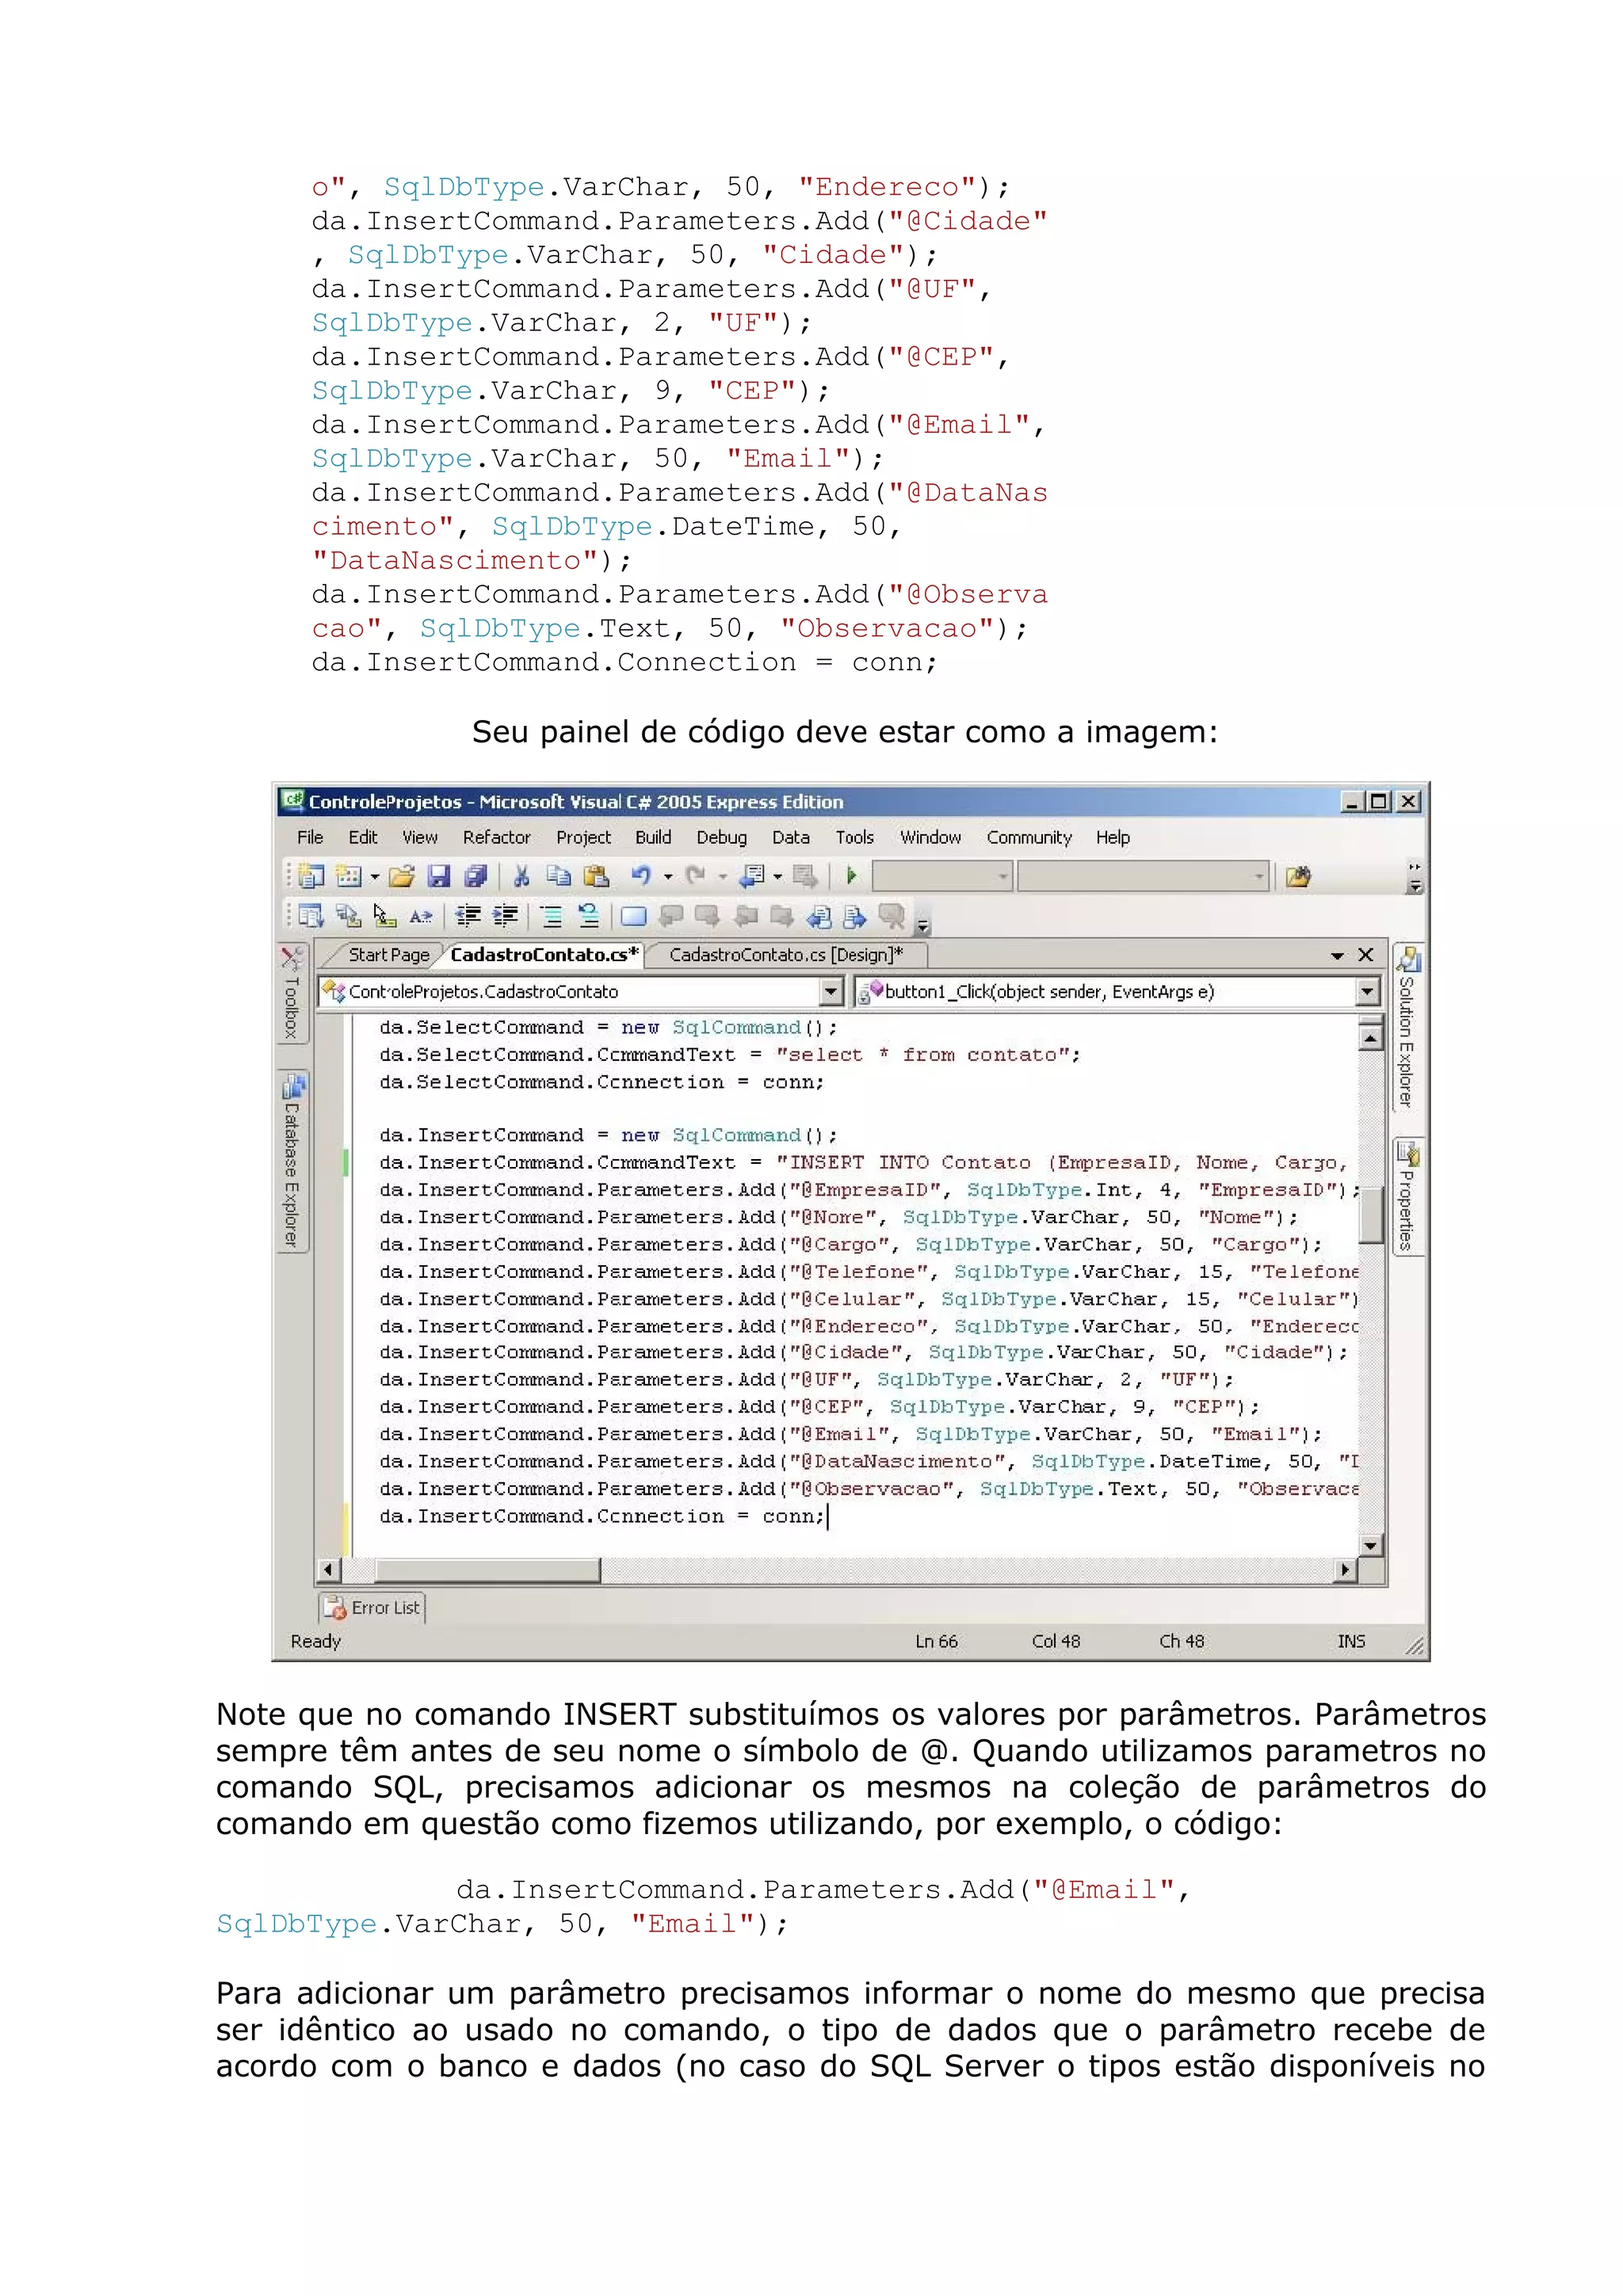Clear all bookmarks icon

[891, 916]
